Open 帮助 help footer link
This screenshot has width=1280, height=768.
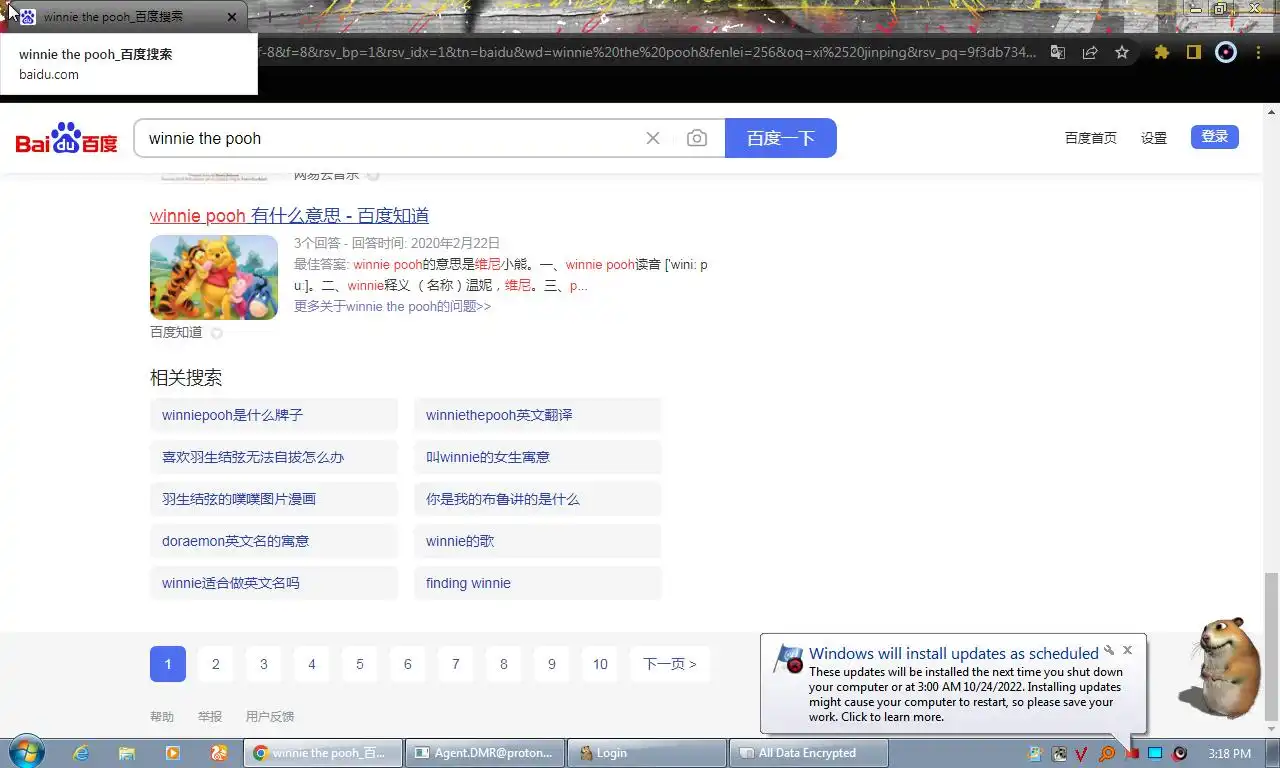tap(162, 717)
